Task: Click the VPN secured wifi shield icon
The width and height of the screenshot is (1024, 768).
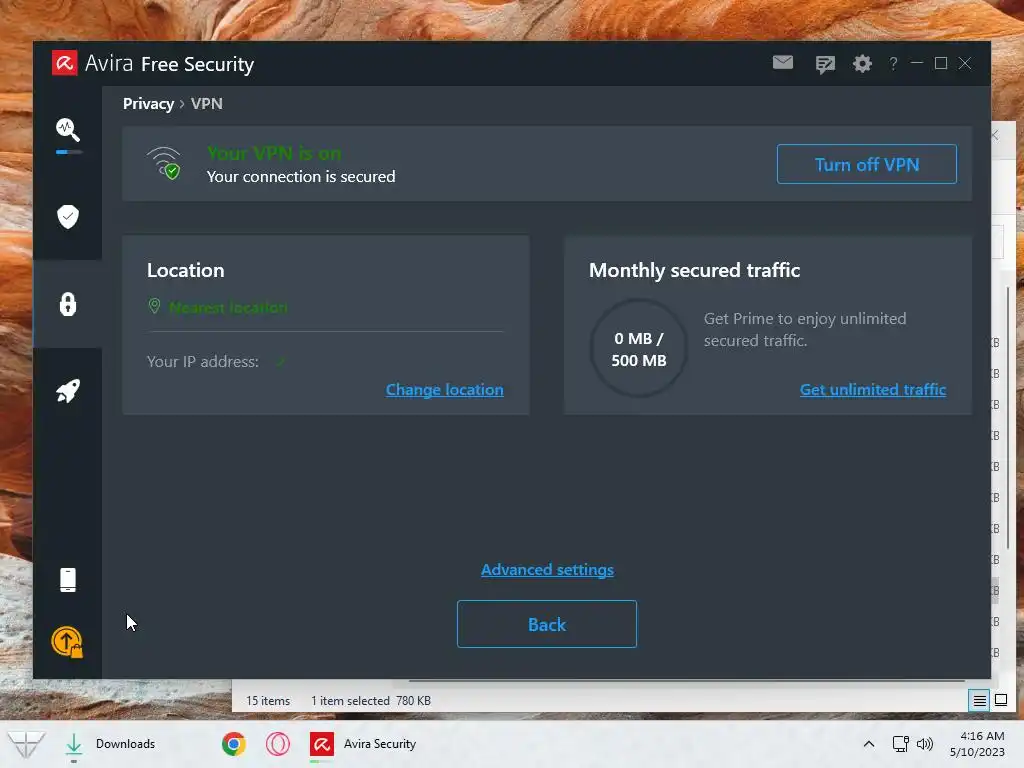Action: (164, 163)
